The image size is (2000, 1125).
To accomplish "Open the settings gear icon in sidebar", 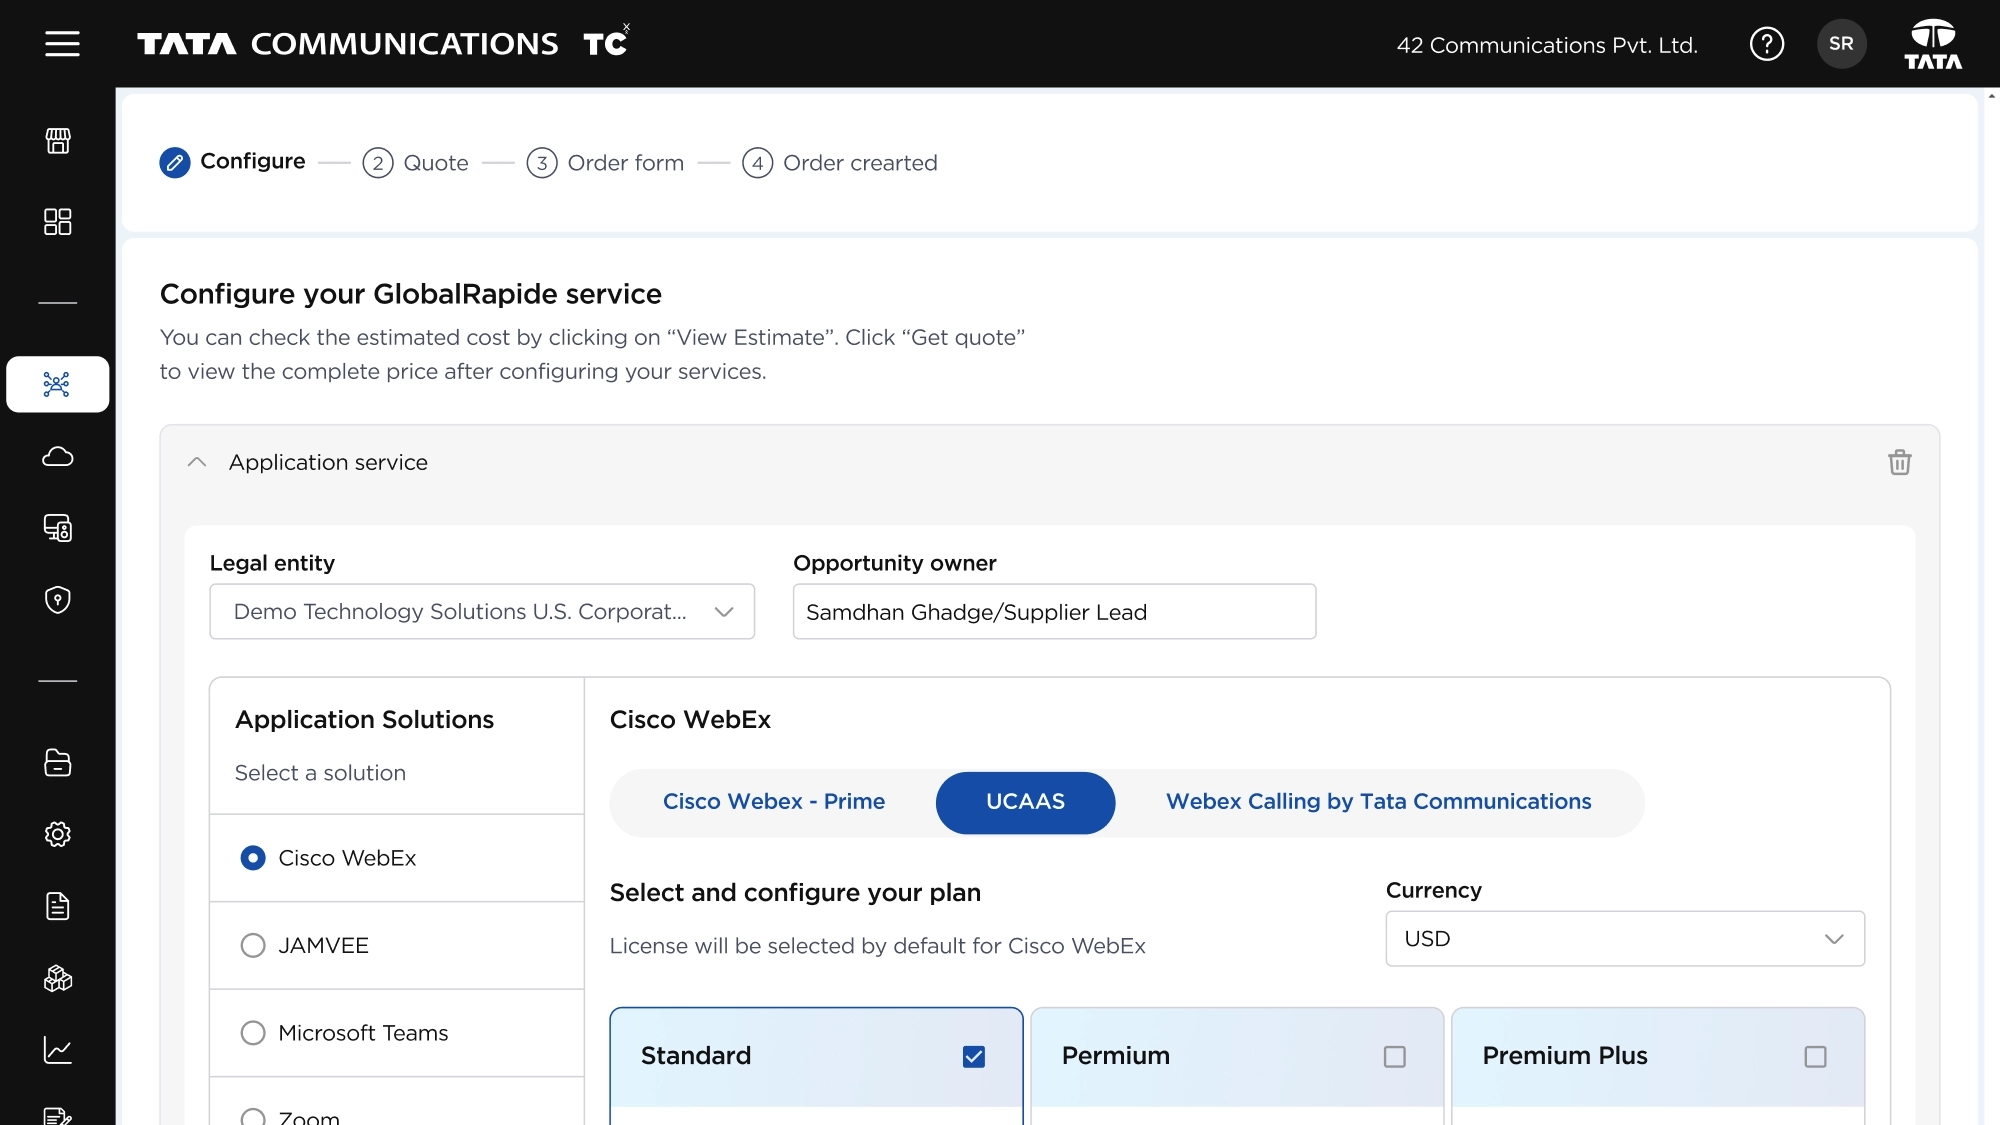I will pos(58,834).
